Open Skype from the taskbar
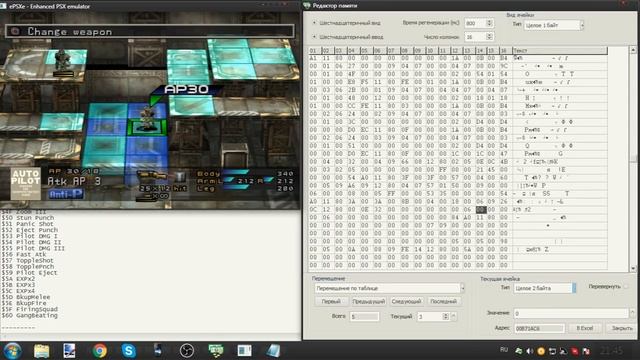The width and height of the screenshot is (640, 360). (x=128, y=351)
